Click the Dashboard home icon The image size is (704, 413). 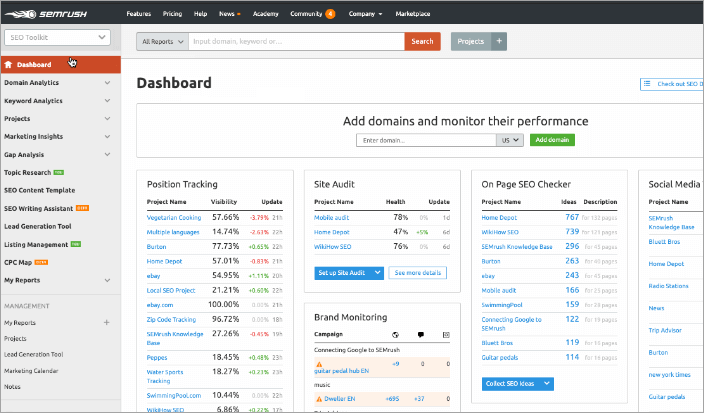[8, 65]
